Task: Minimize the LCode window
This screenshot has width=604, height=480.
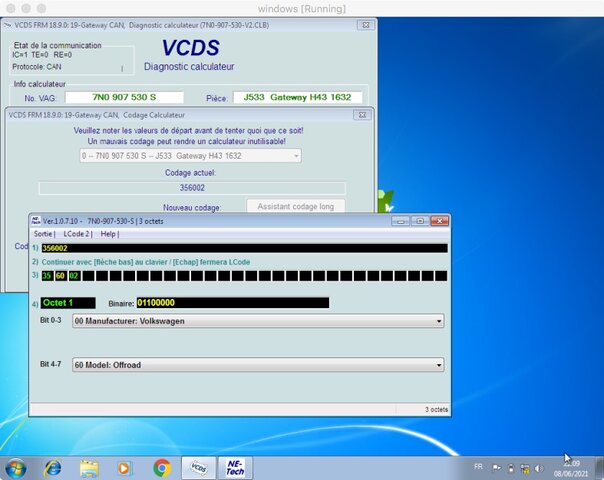Action: pos(401,221)
